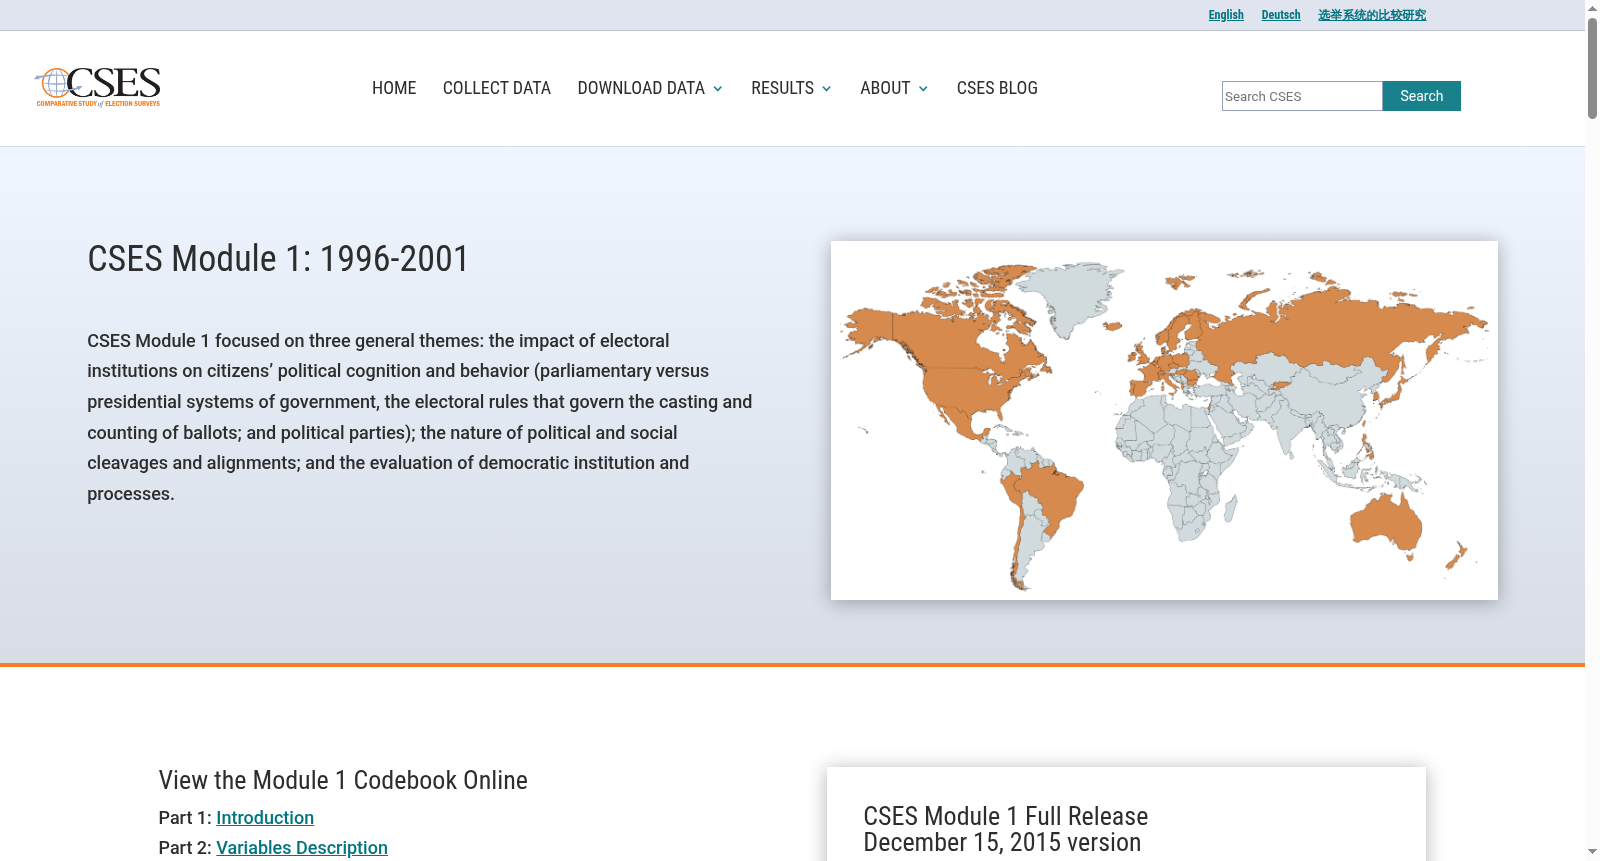Click the world map image
Viewport: 1600px width, 861px height.
coord(1164,420)
